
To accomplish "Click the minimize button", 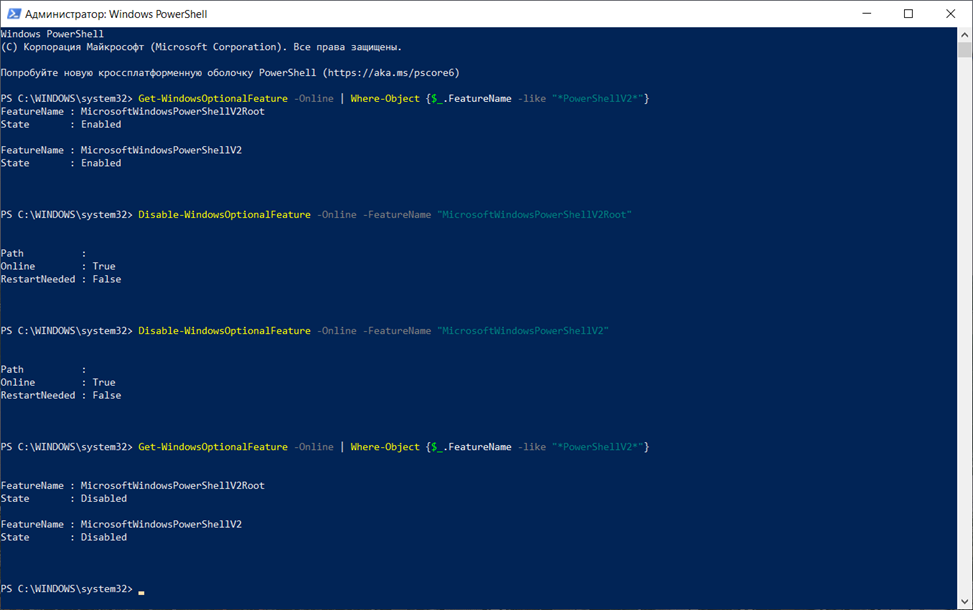I will click(x=866, y=13).
